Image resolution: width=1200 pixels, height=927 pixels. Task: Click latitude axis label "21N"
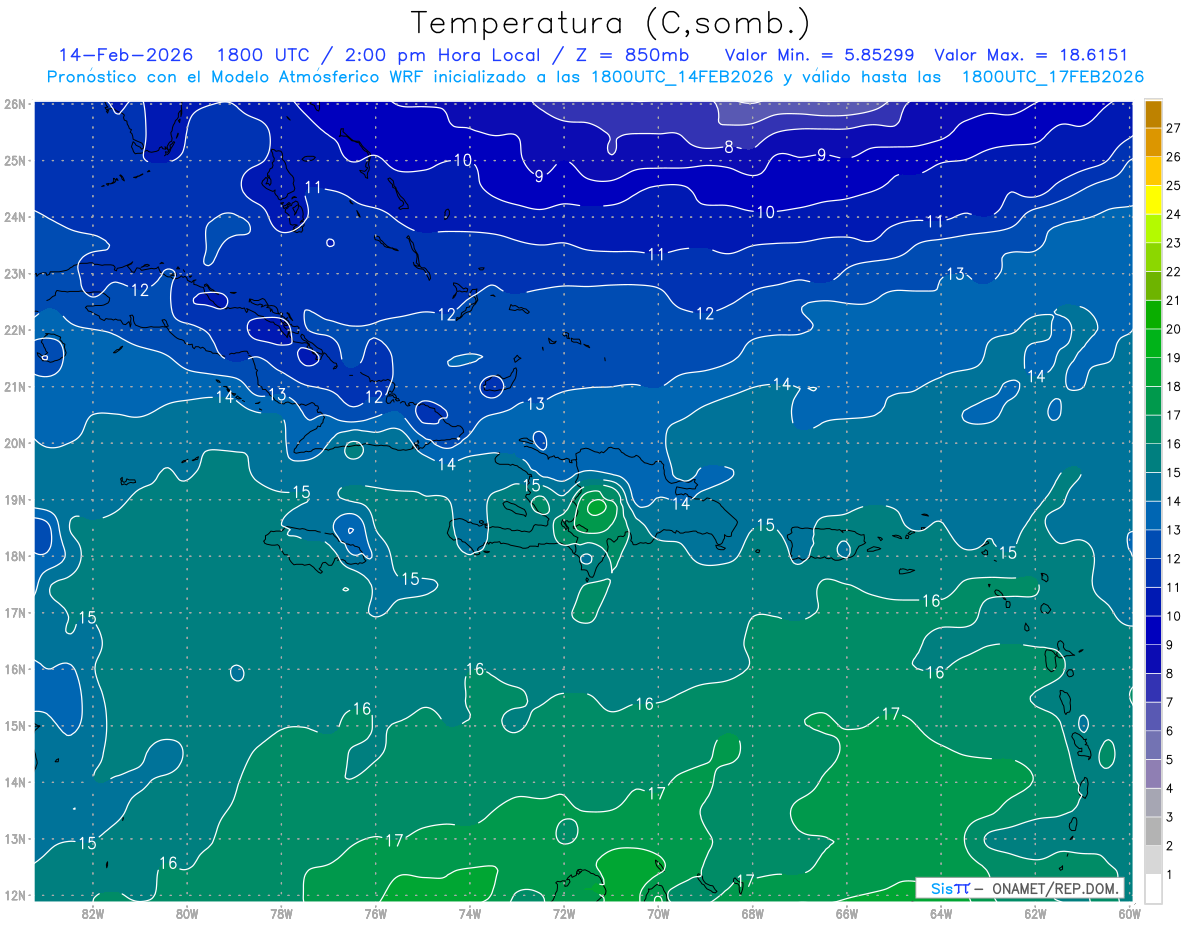[15, 386]
